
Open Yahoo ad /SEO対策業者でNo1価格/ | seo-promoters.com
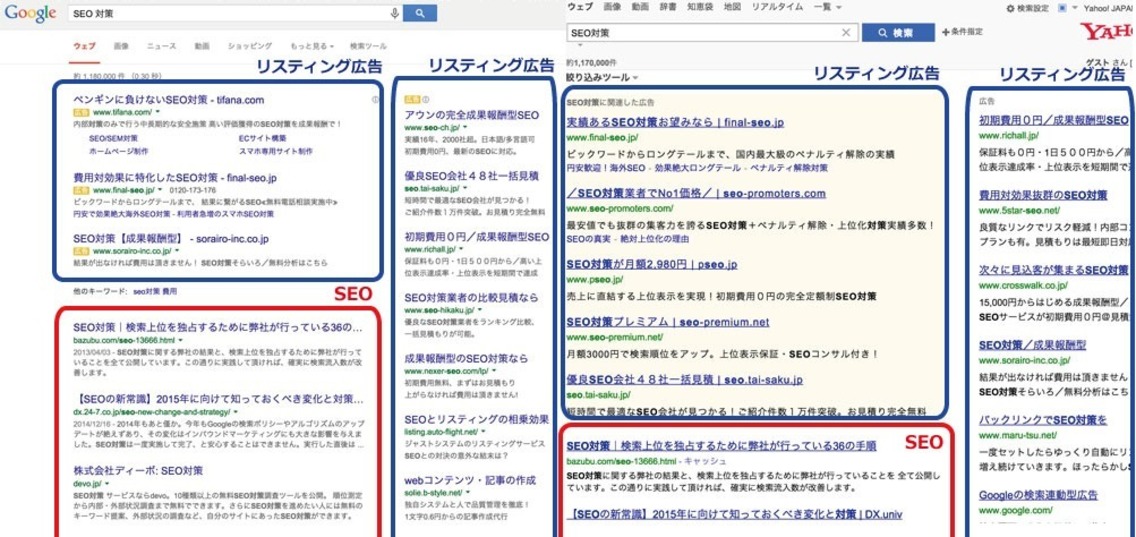coord(696,193)
